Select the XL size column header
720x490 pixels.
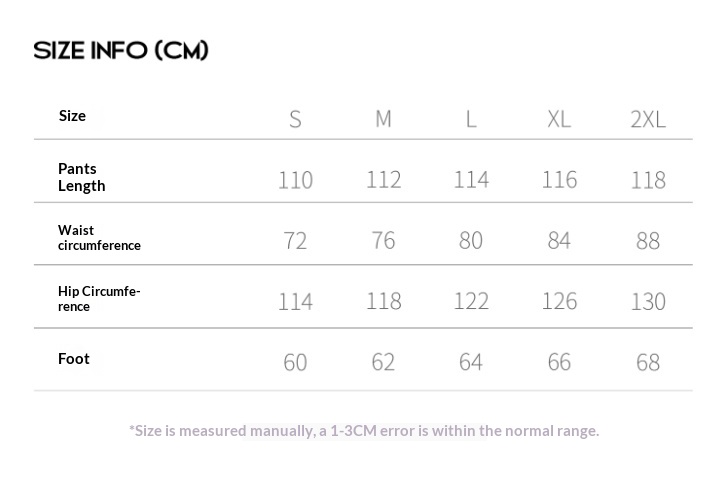tap(559, 119)
